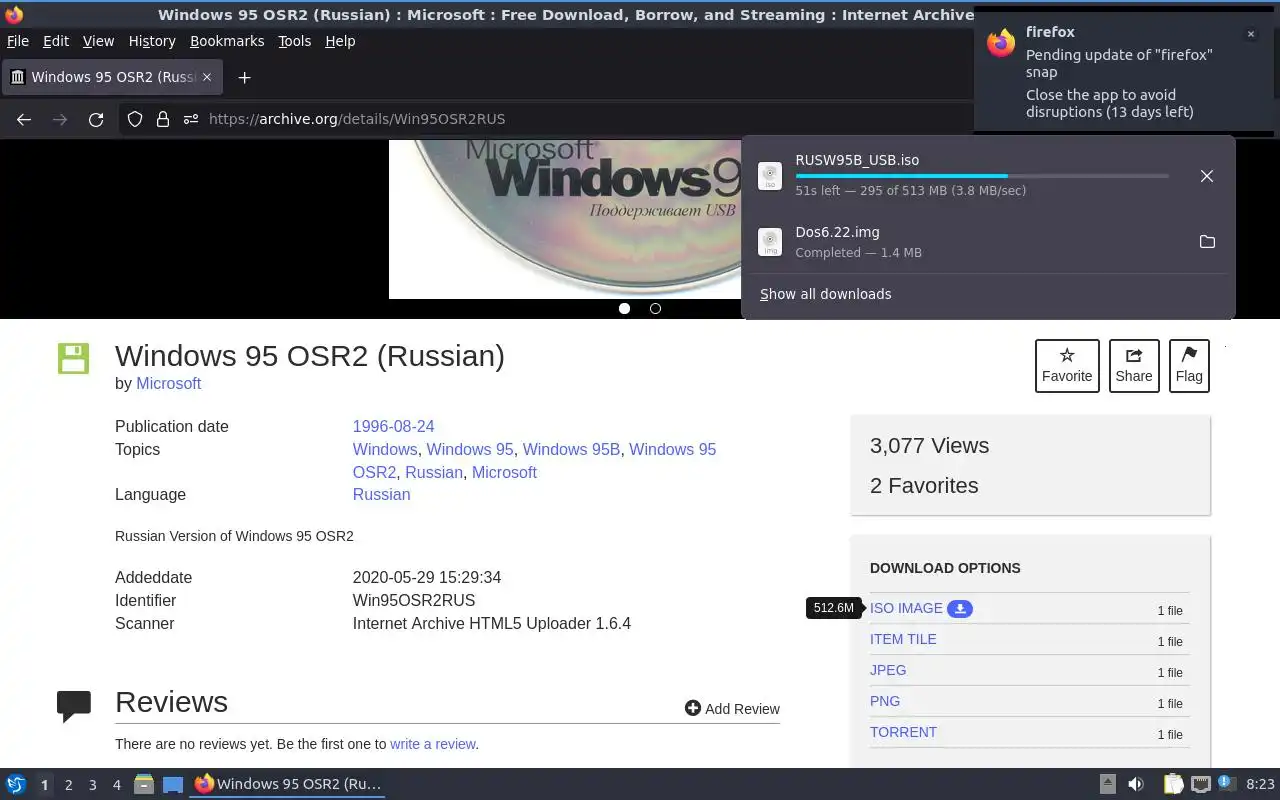Open the PNG download option

tap(885, 701)
